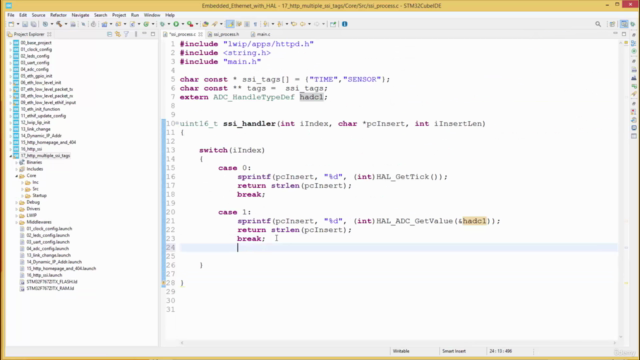Toggle code folding at line 10
The image size is (640, 360).
(177, 123)
